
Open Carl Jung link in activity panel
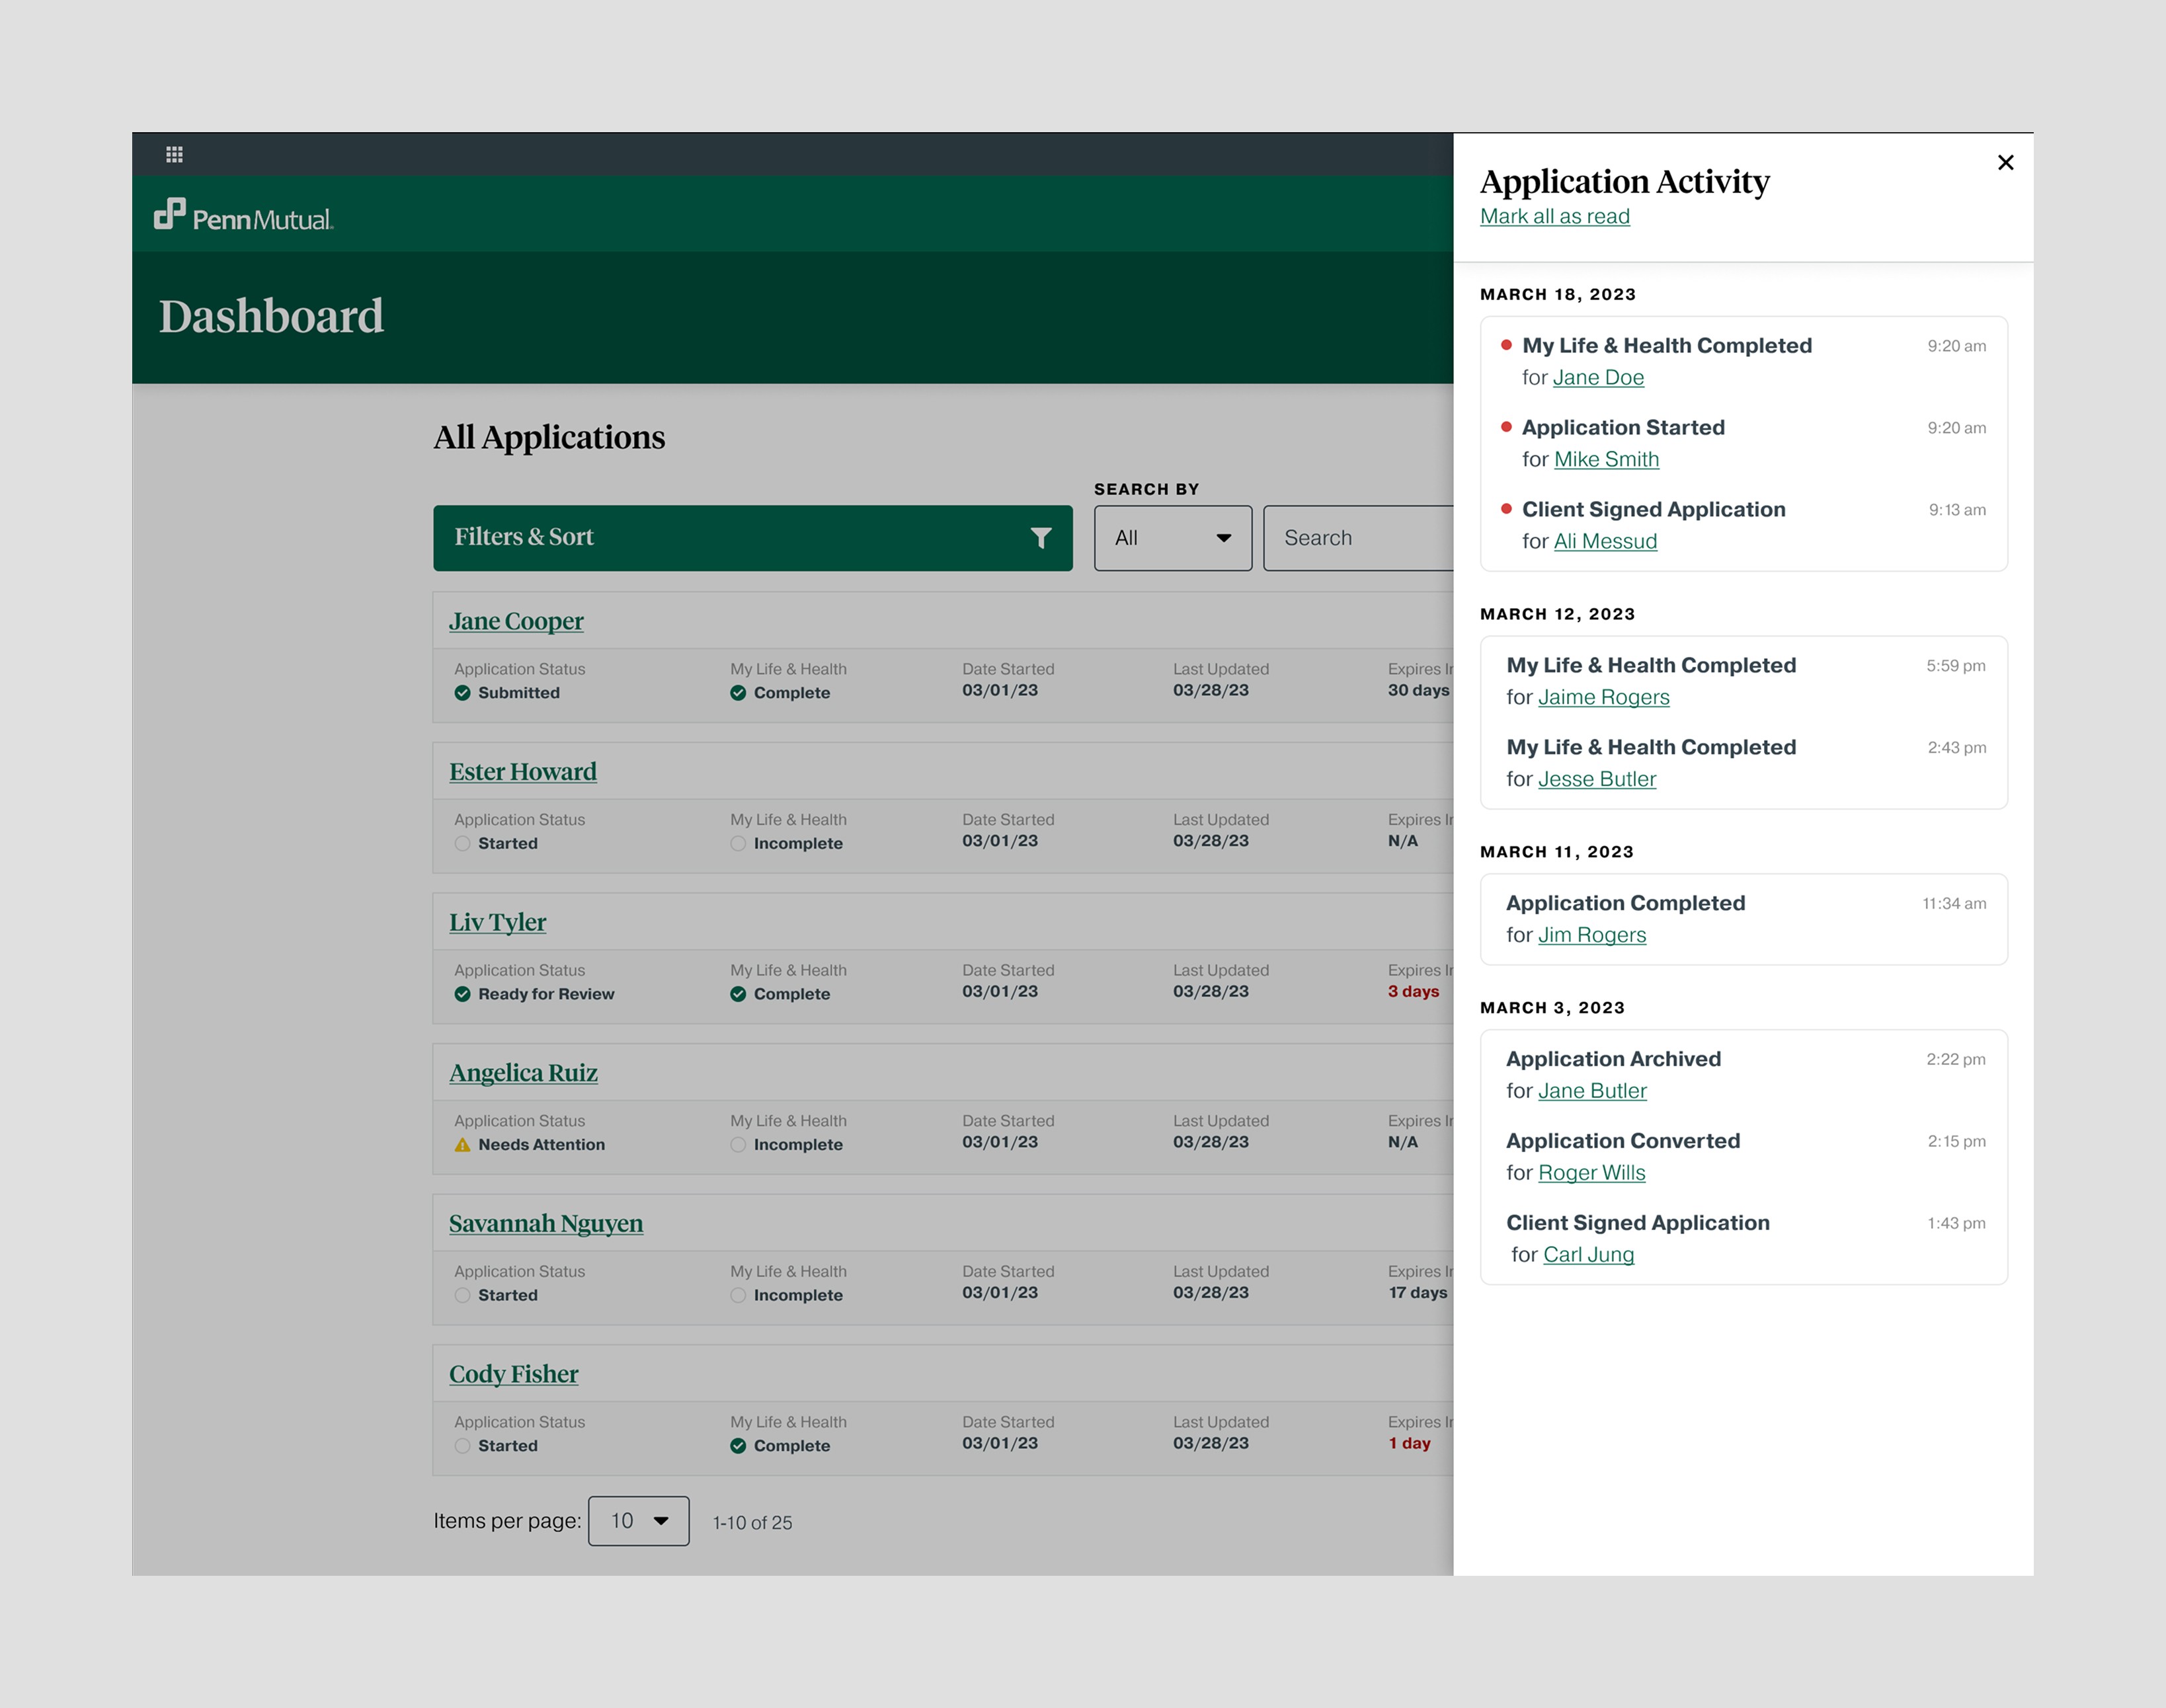pyautogui.click(x=1589, y=1255)
